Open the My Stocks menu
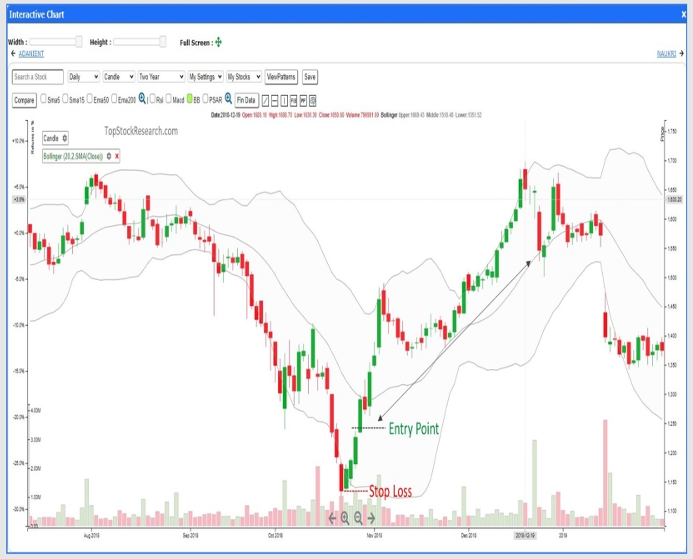This screenshot has width=693, height=559. [243, 77]
